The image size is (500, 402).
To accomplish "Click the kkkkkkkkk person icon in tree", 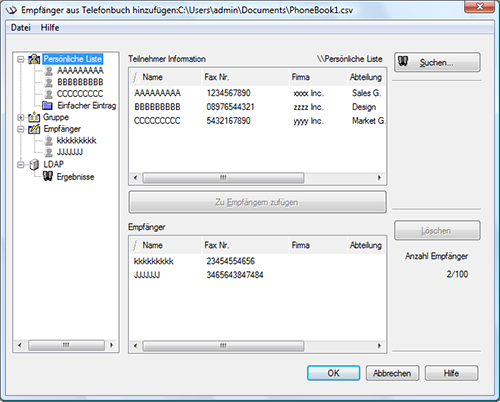I will coord(49,141).
